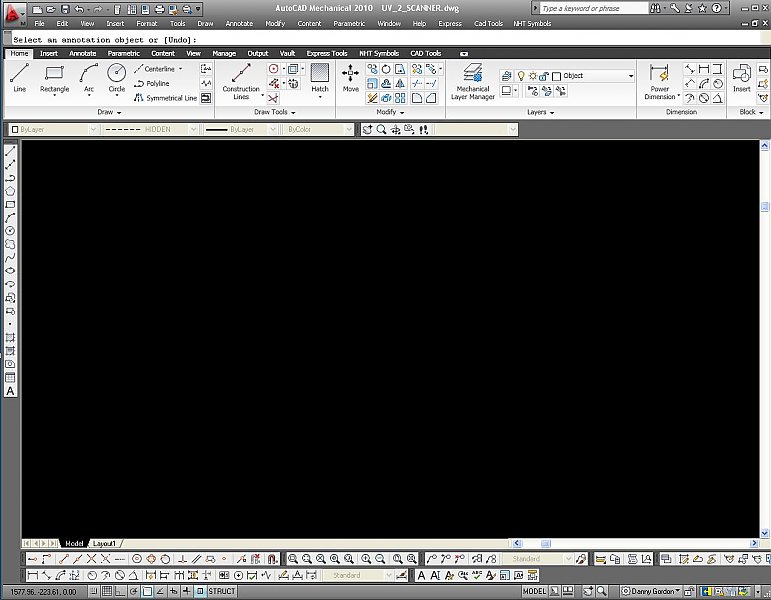Pick the Spline tool in left toolbar

10,258
